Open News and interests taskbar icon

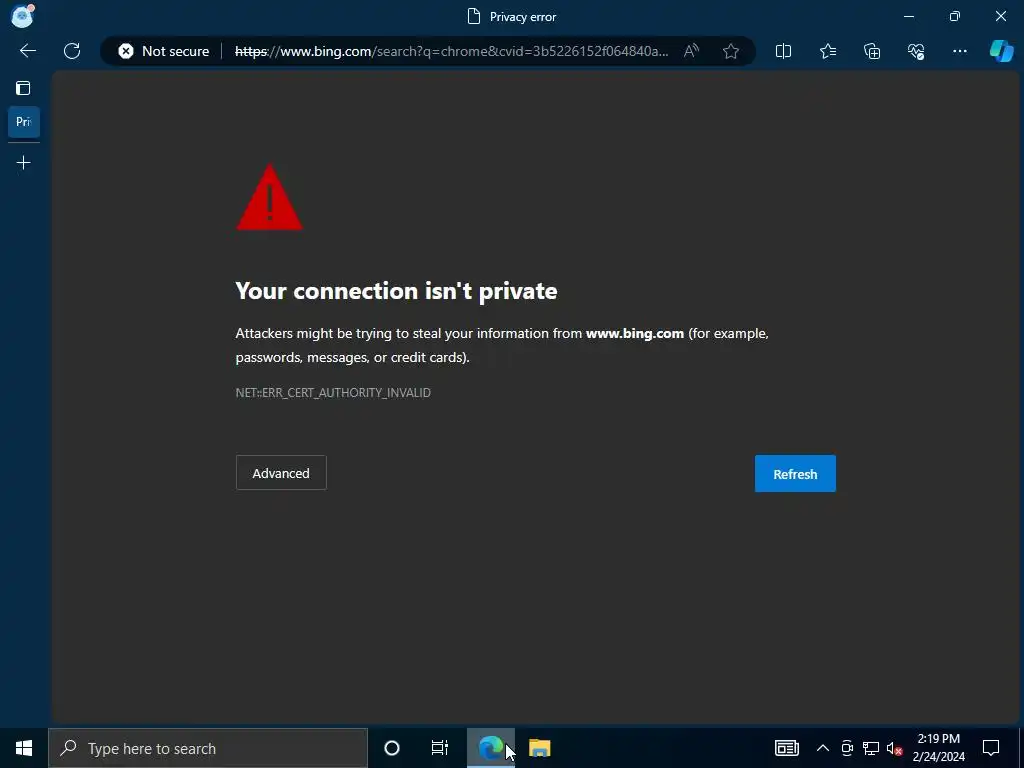tap(786, 748)
